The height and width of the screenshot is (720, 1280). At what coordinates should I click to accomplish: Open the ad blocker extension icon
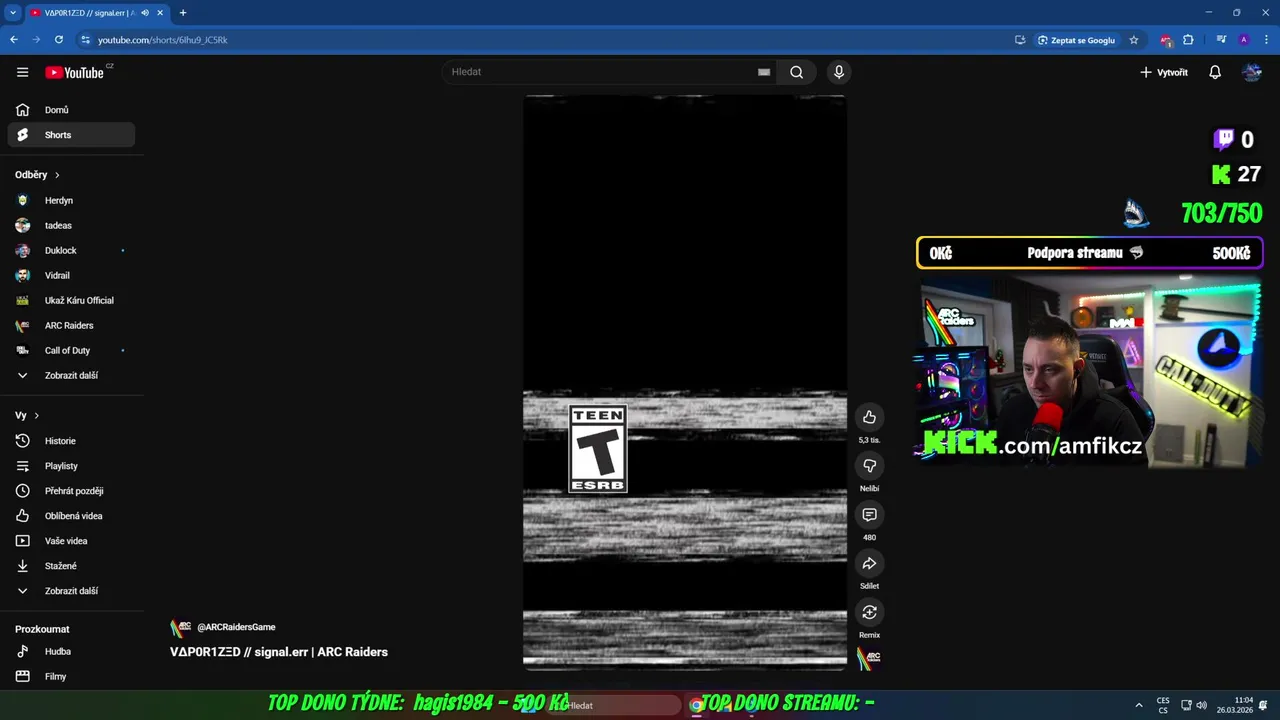[1166, 40]
